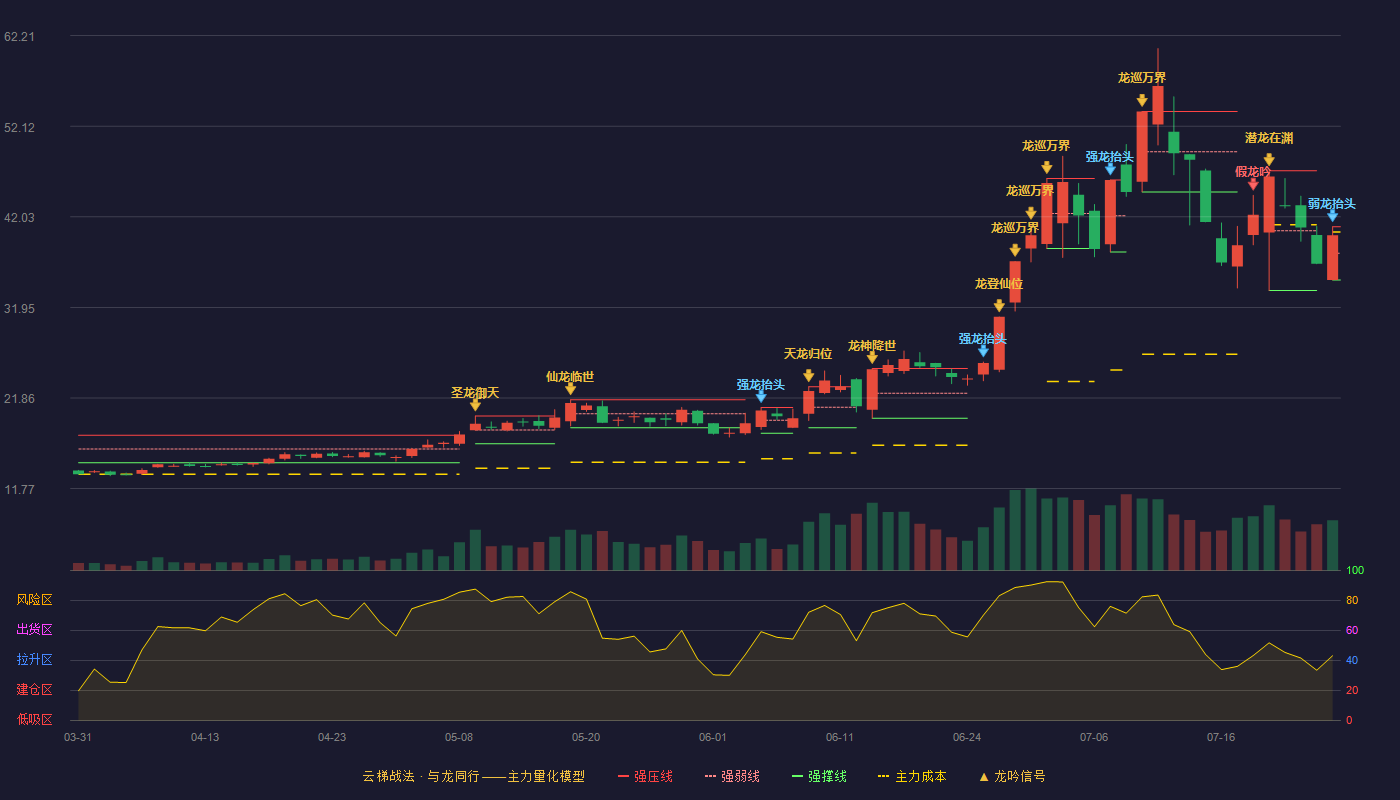1400x800 pixels.
Task: Click the 拉升区 zone label
Action: 34,660
